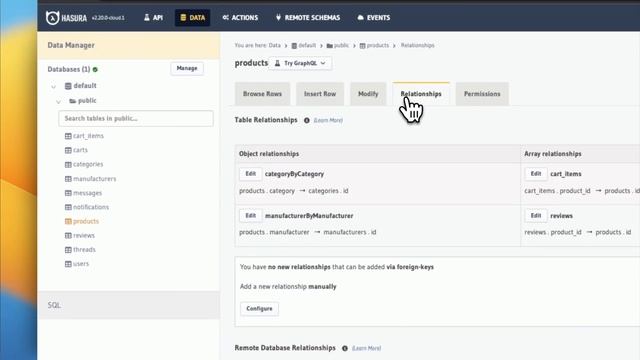
Task: Click the Remote Database Relationships info icon
Action: pos(345,349)
